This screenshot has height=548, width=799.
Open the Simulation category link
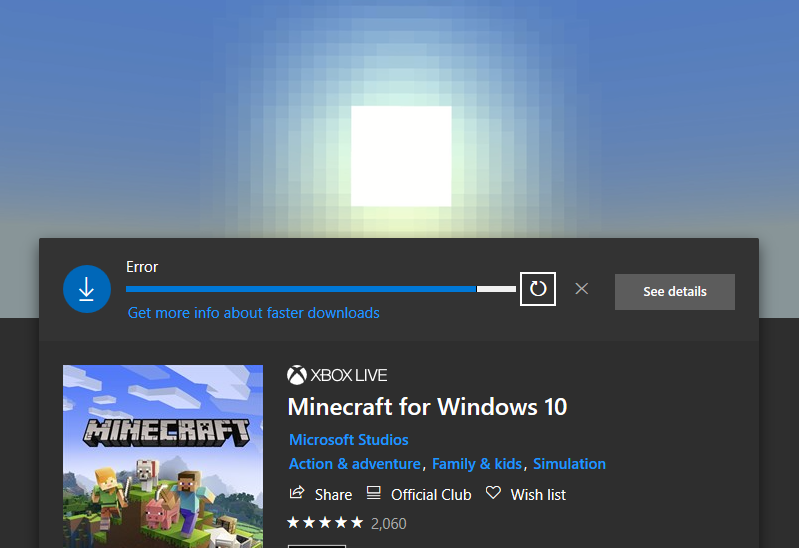[x=569, y=464]
